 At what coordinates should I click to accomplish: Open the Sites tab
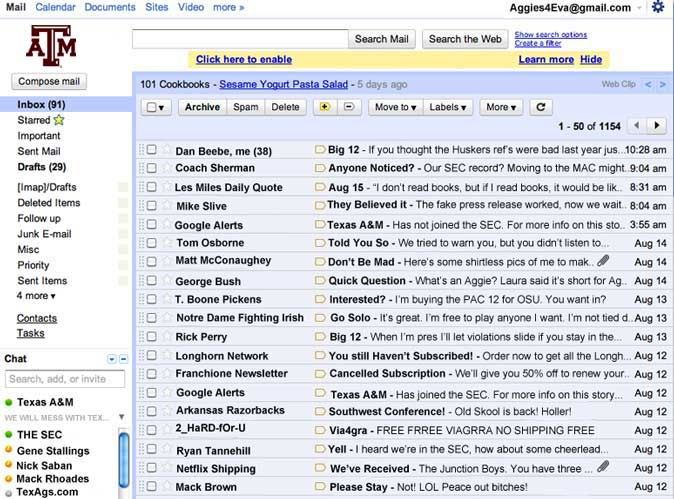[x=156, y=7]
